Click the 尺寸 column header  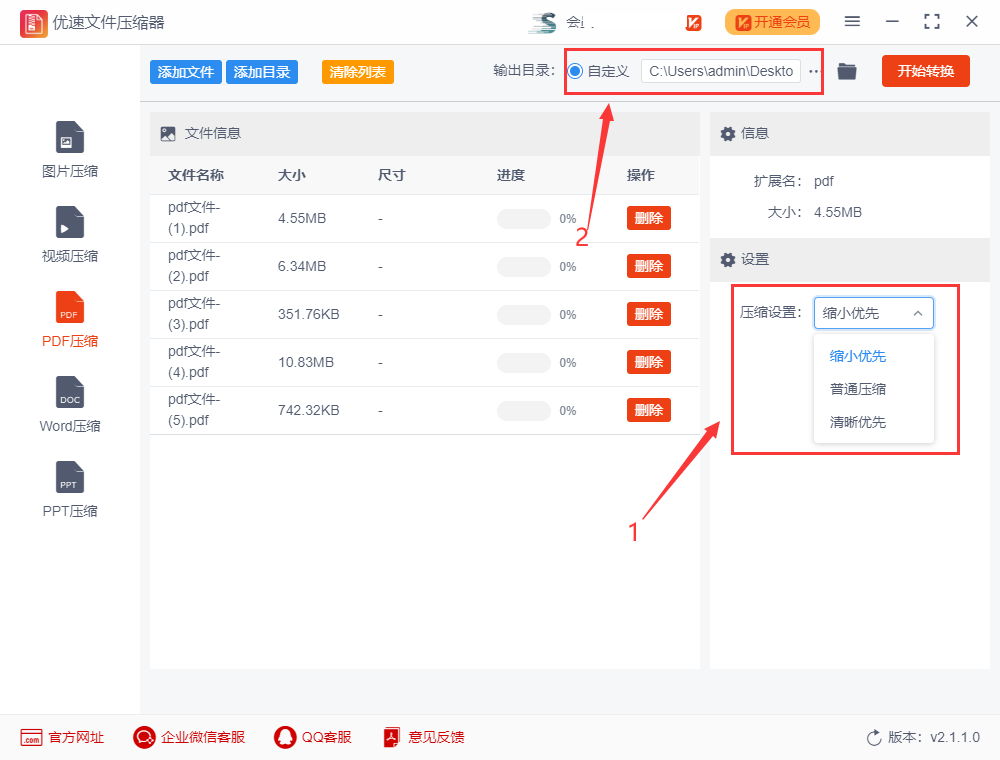pos(391,175)
